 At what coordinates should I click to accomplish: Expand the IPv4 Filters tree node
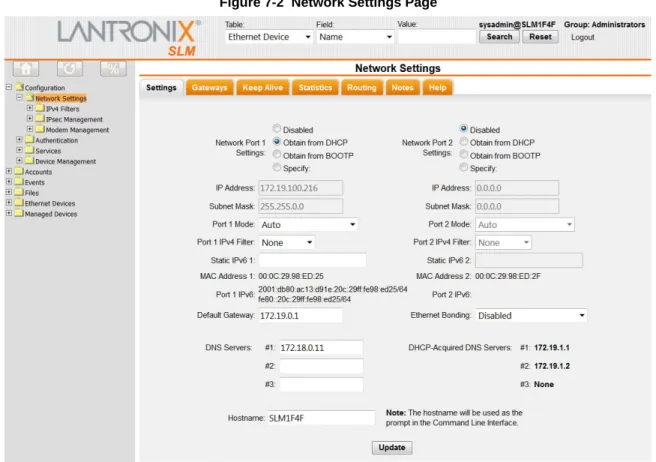coord(30,108)
